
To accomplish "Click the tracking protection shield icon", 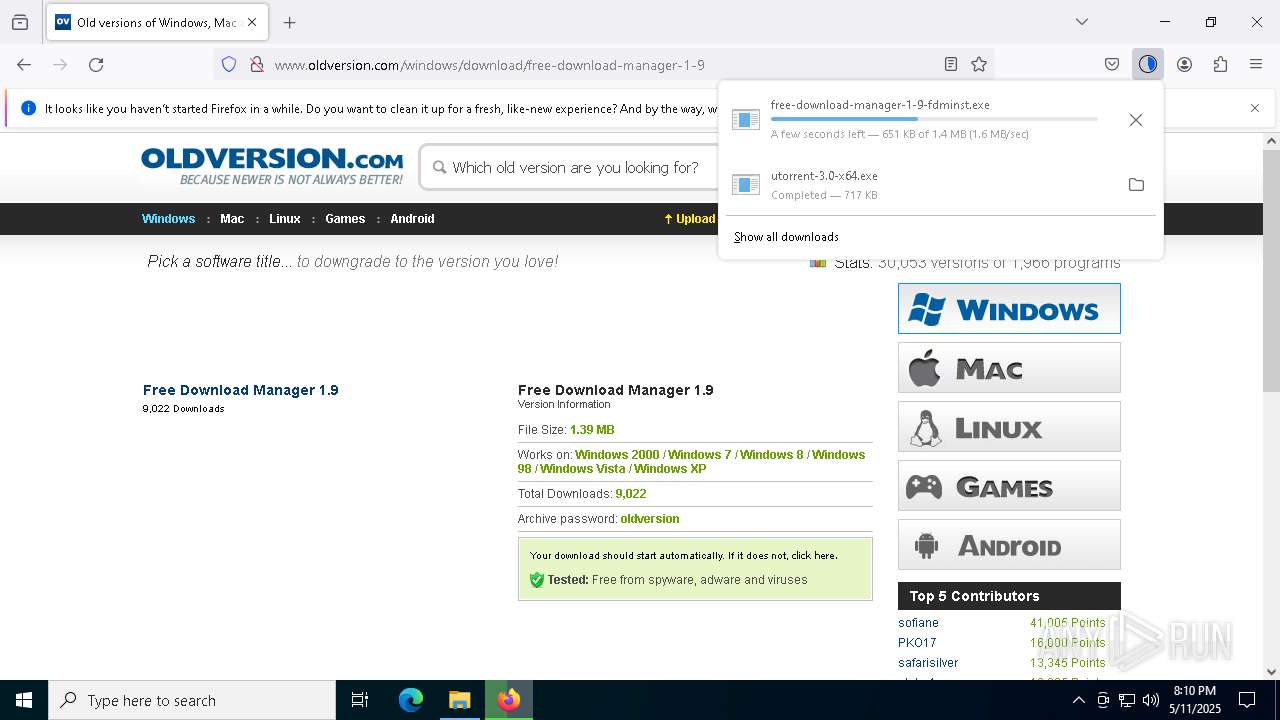I will click(229, 64).
